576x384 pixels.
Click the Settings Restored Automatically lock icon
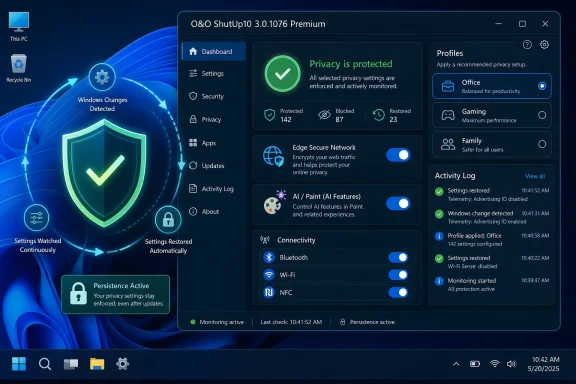pos(168,220)
